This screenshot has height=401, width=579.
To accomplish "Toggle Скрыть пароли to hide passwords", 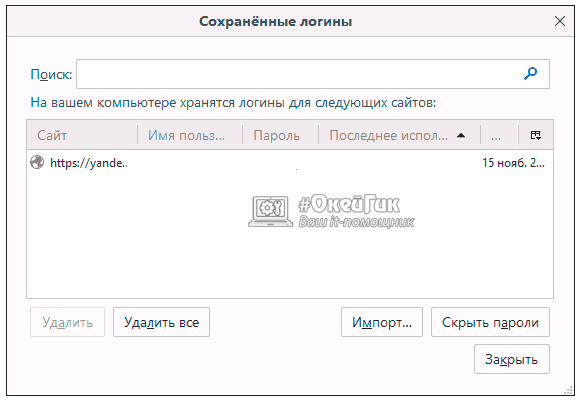I will [490, 322].
